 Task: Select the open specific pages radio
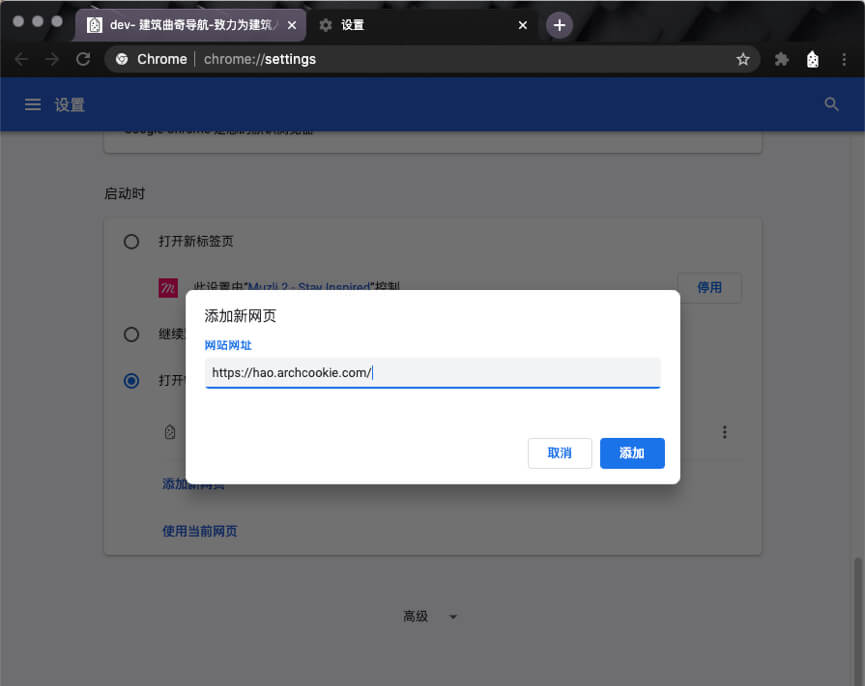(131, 380)
